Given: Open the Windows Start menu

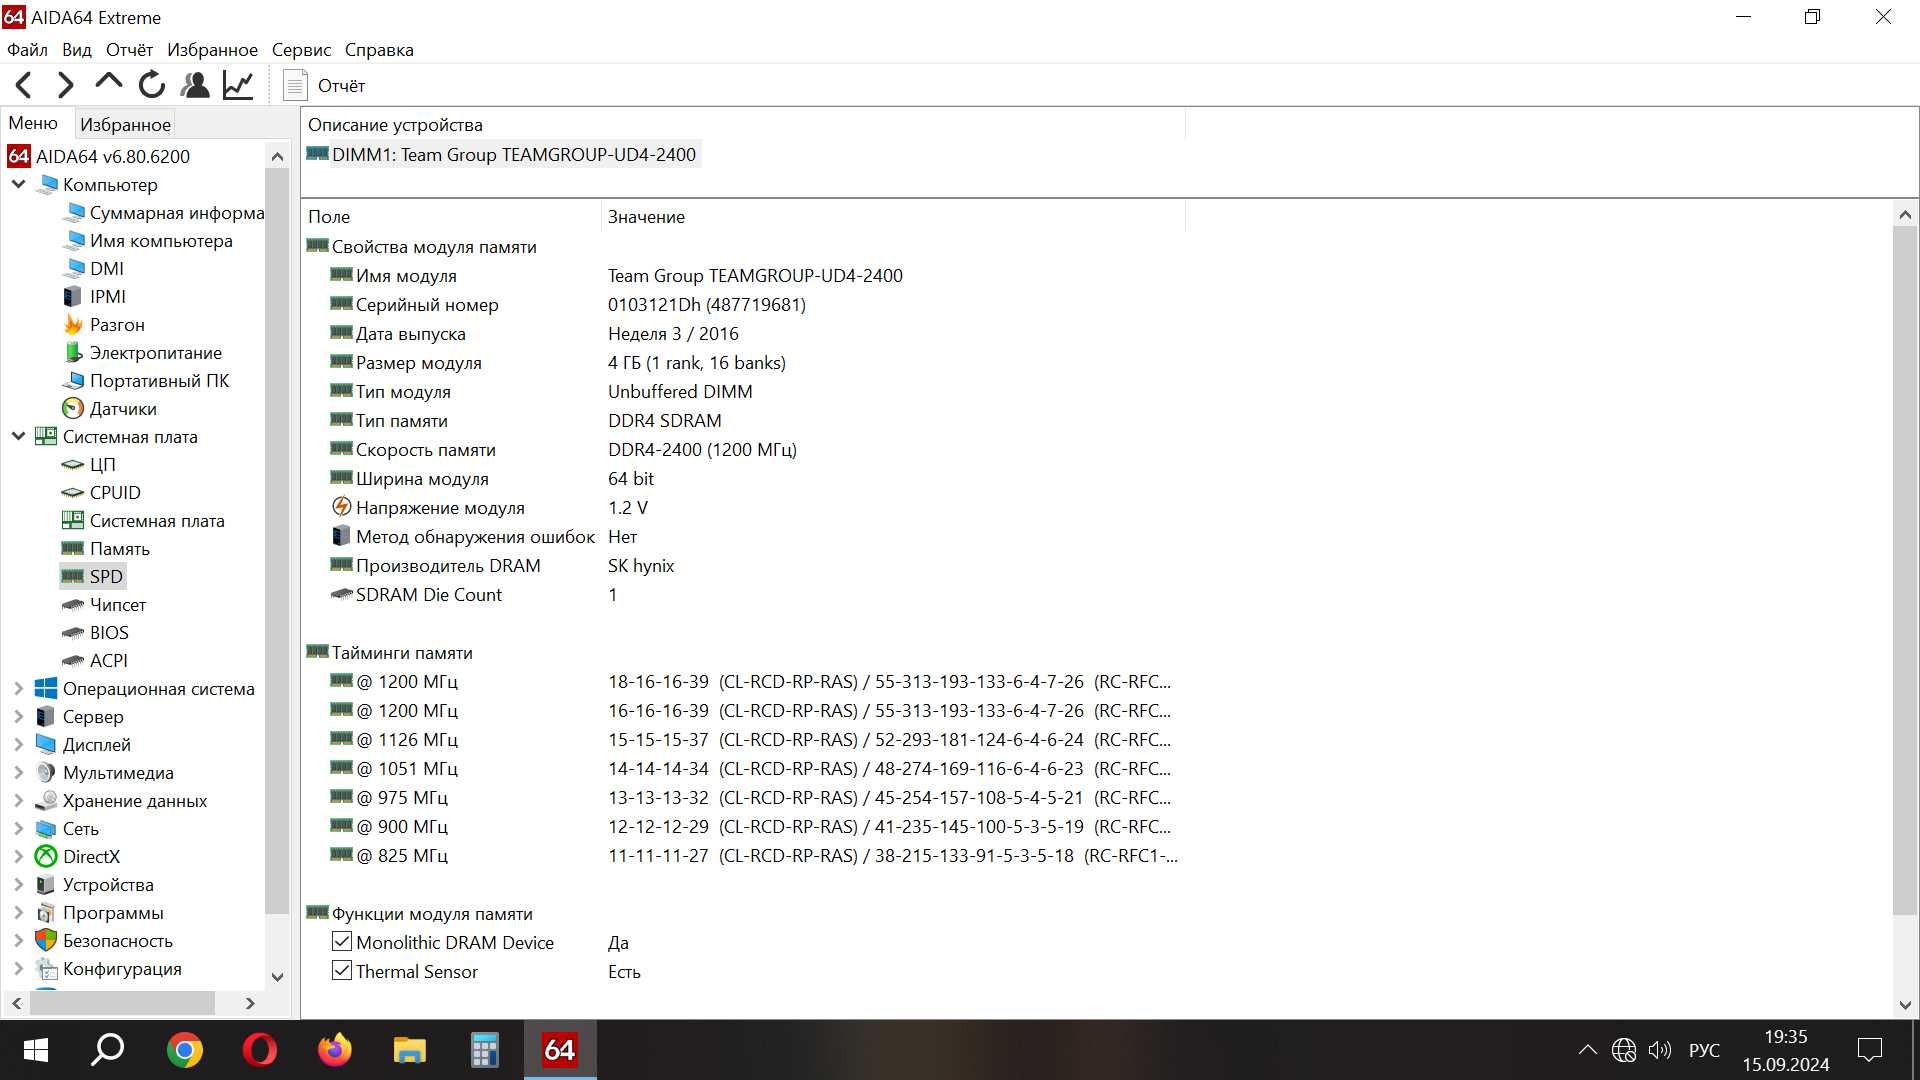Looking at the screenshot, I should 35,1050.
